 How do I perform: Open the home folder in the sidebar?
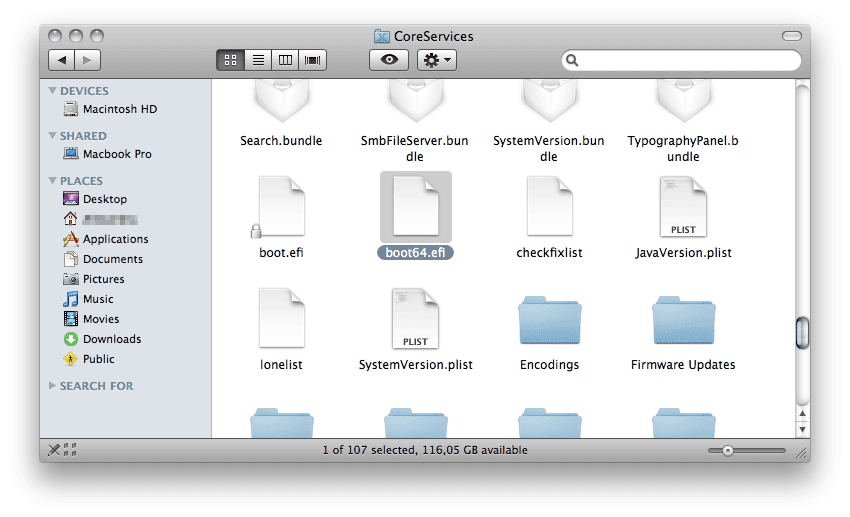(x=100, y=219)
